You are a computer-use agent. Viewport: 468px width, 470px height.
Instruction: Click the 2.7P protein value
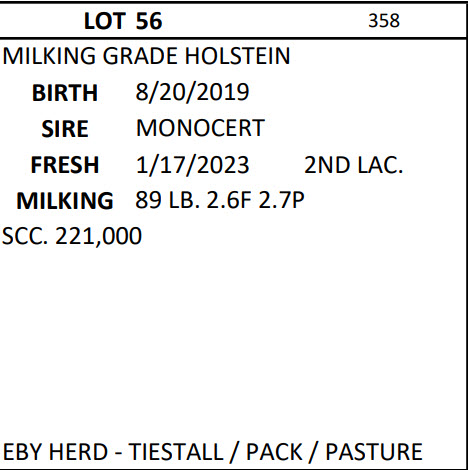281,200
